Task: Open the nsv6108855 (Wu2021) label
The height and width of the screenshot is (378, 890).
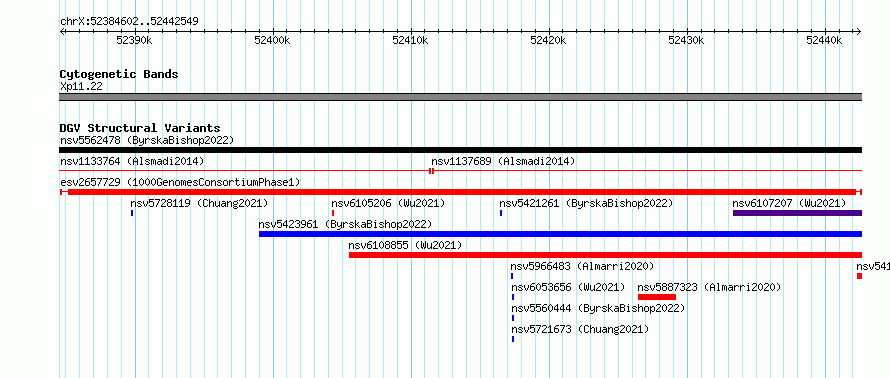Action: point(405,245)
